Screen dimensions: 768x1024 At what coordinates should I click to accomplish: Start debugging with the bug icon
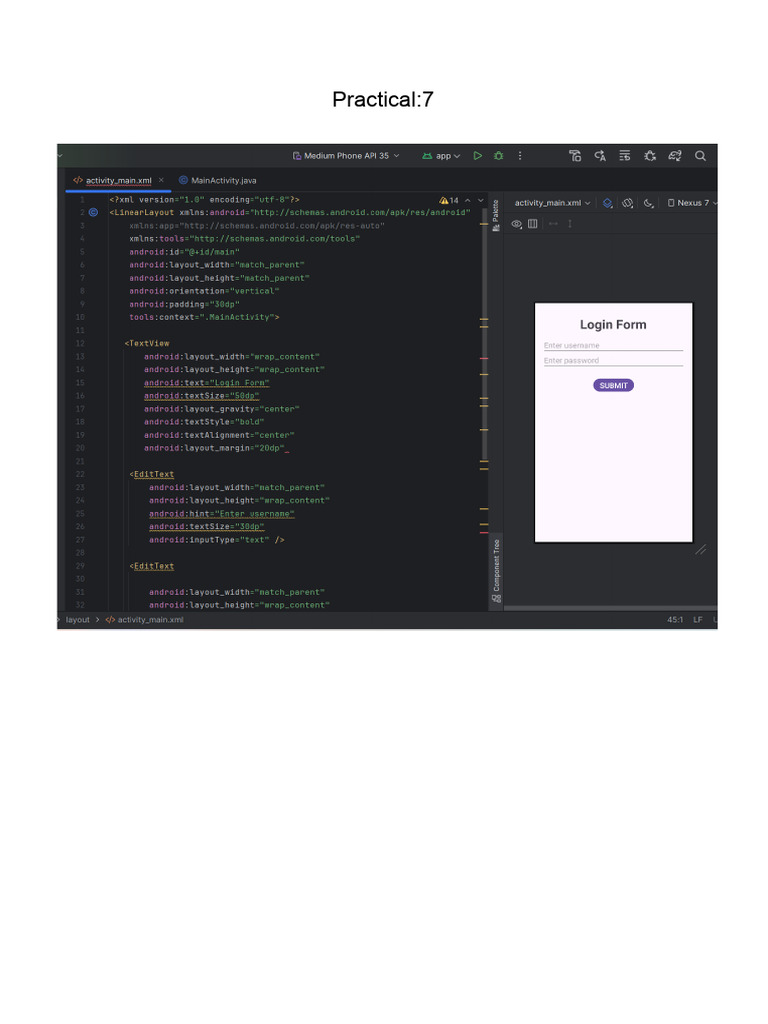pyautogui.click(x=499, y=156)
